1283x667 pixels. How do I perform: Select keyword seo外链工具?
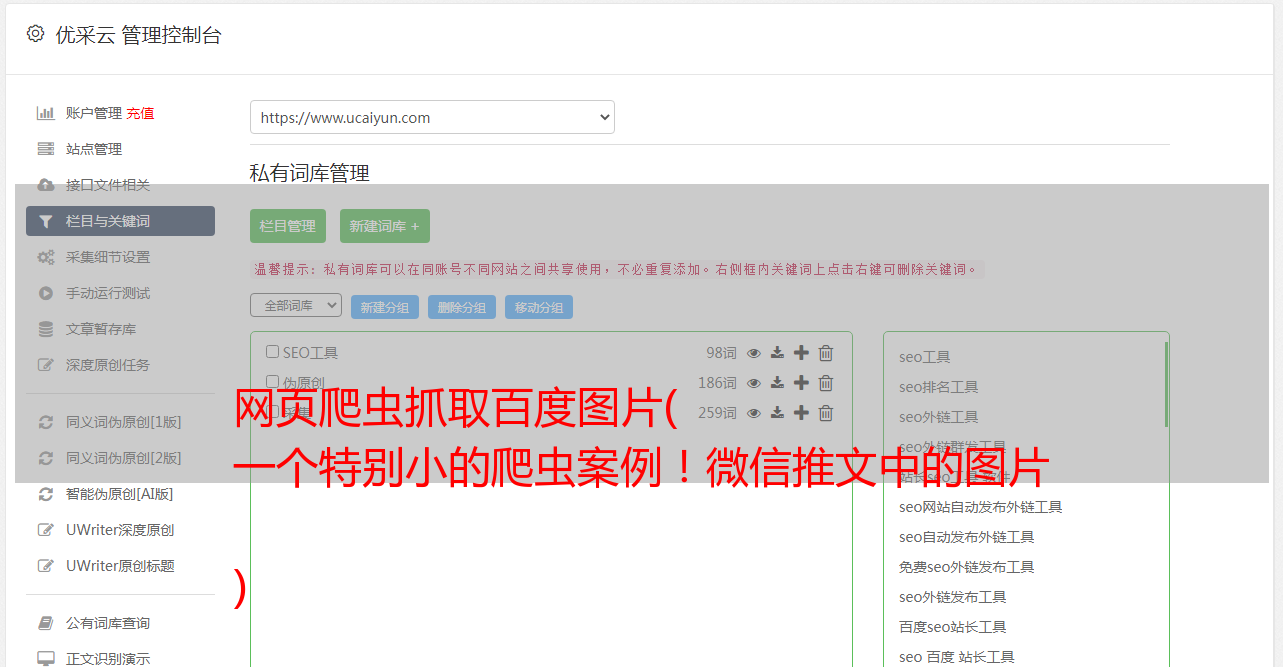coord(938,417)
